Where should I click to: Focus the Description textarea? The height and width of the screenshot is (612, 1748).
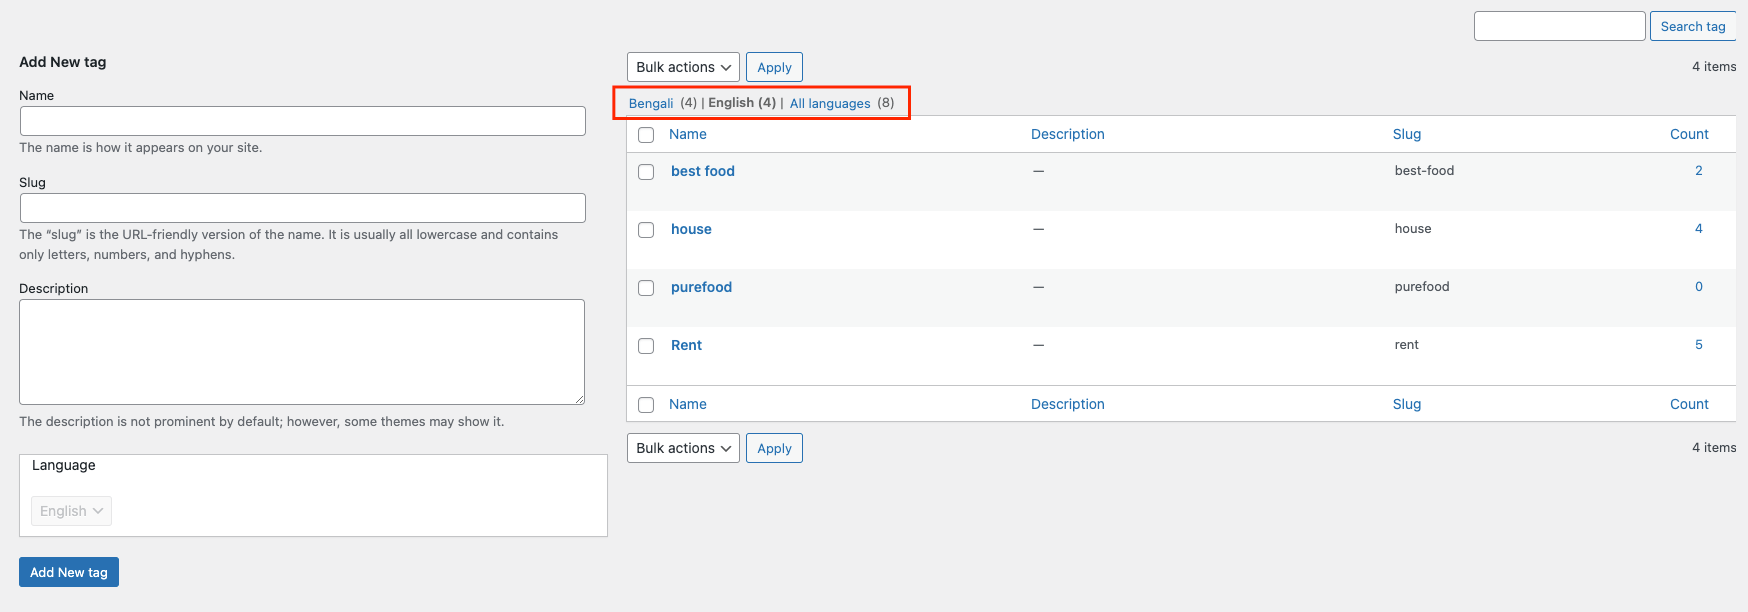click(x=302, y=352)
